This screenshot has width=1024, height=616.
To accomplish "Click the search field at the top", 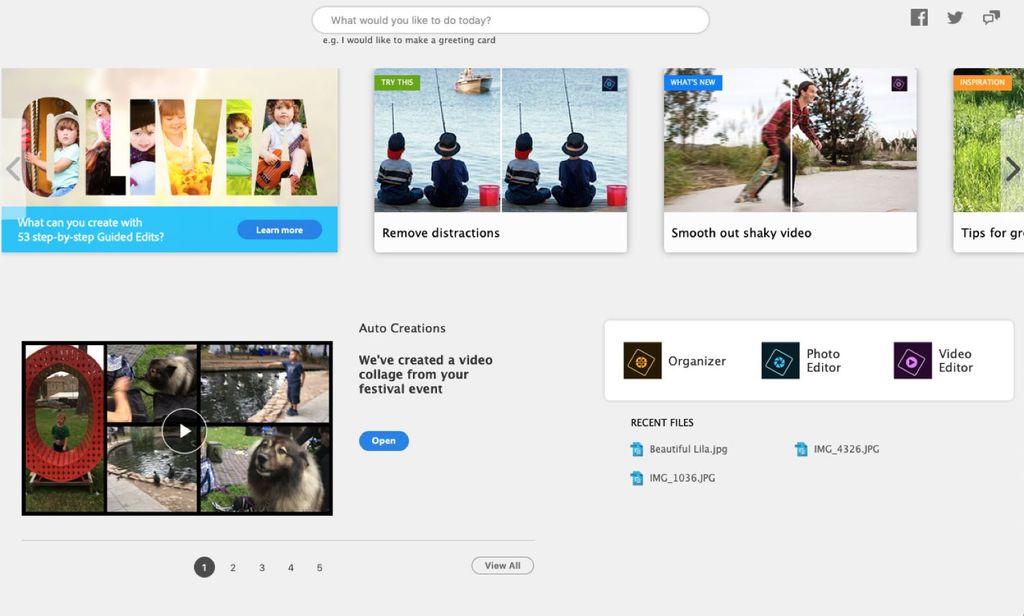I will 511,19.
